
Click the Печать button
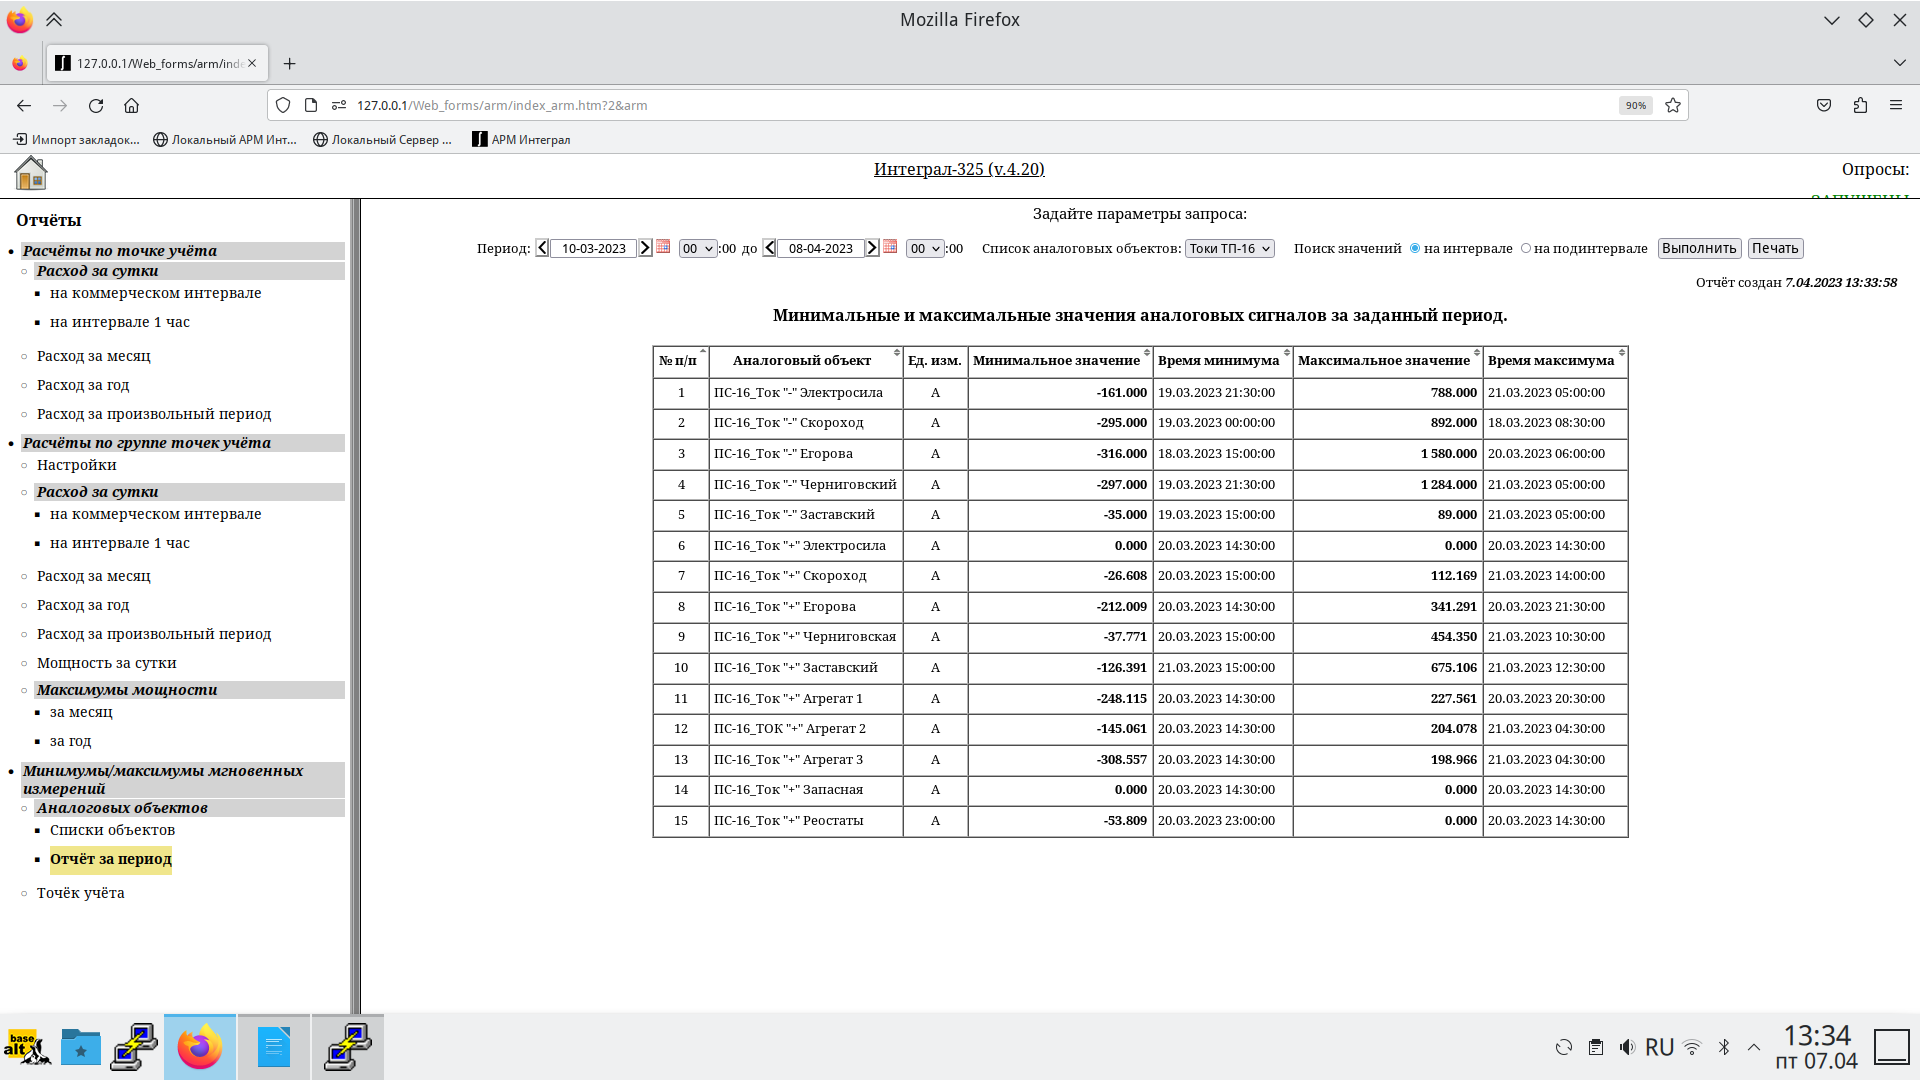tap(1775, 248)
